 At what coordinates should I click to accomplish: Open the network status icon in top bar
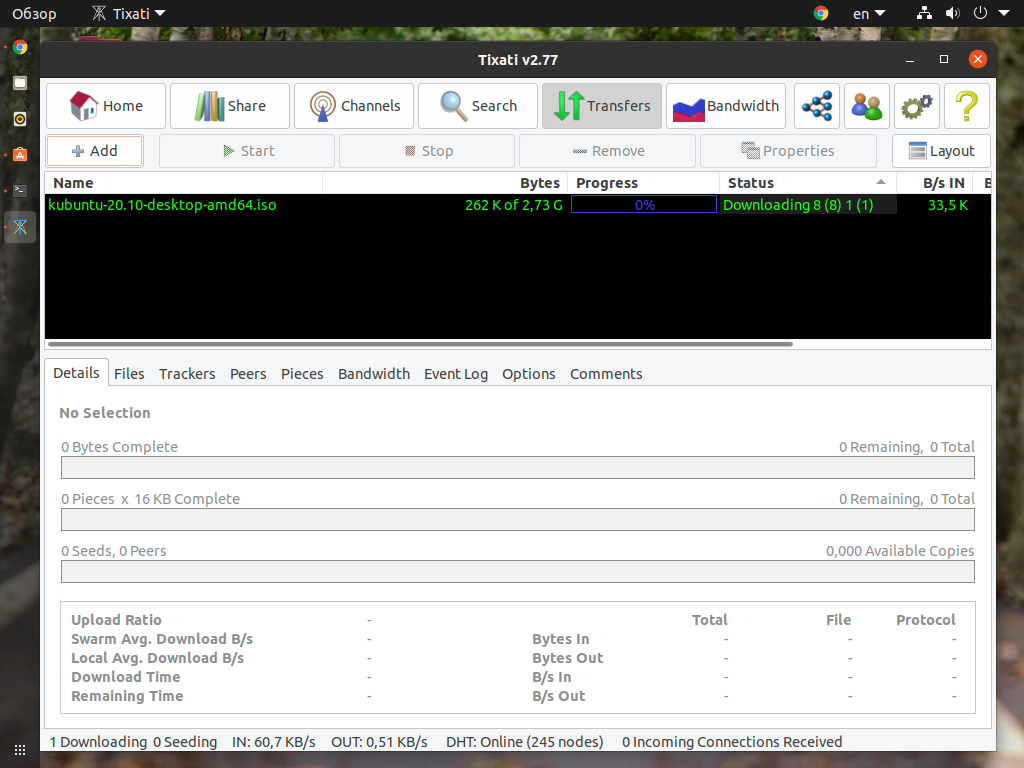924,13
